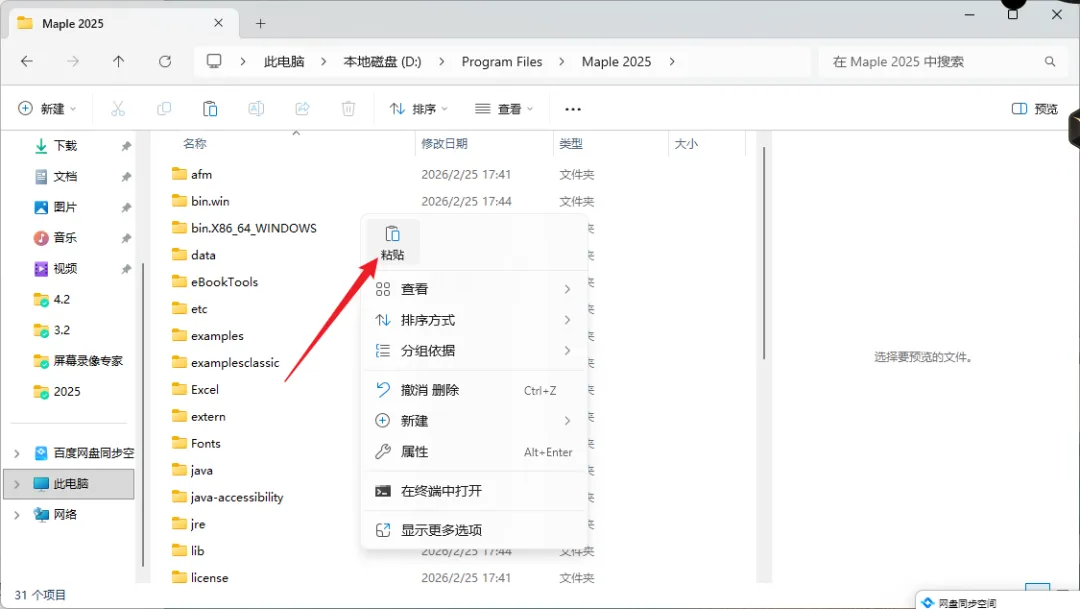Screen dimensions: 1080x609
Task: Go back with the back arrow
Action: 27,61
